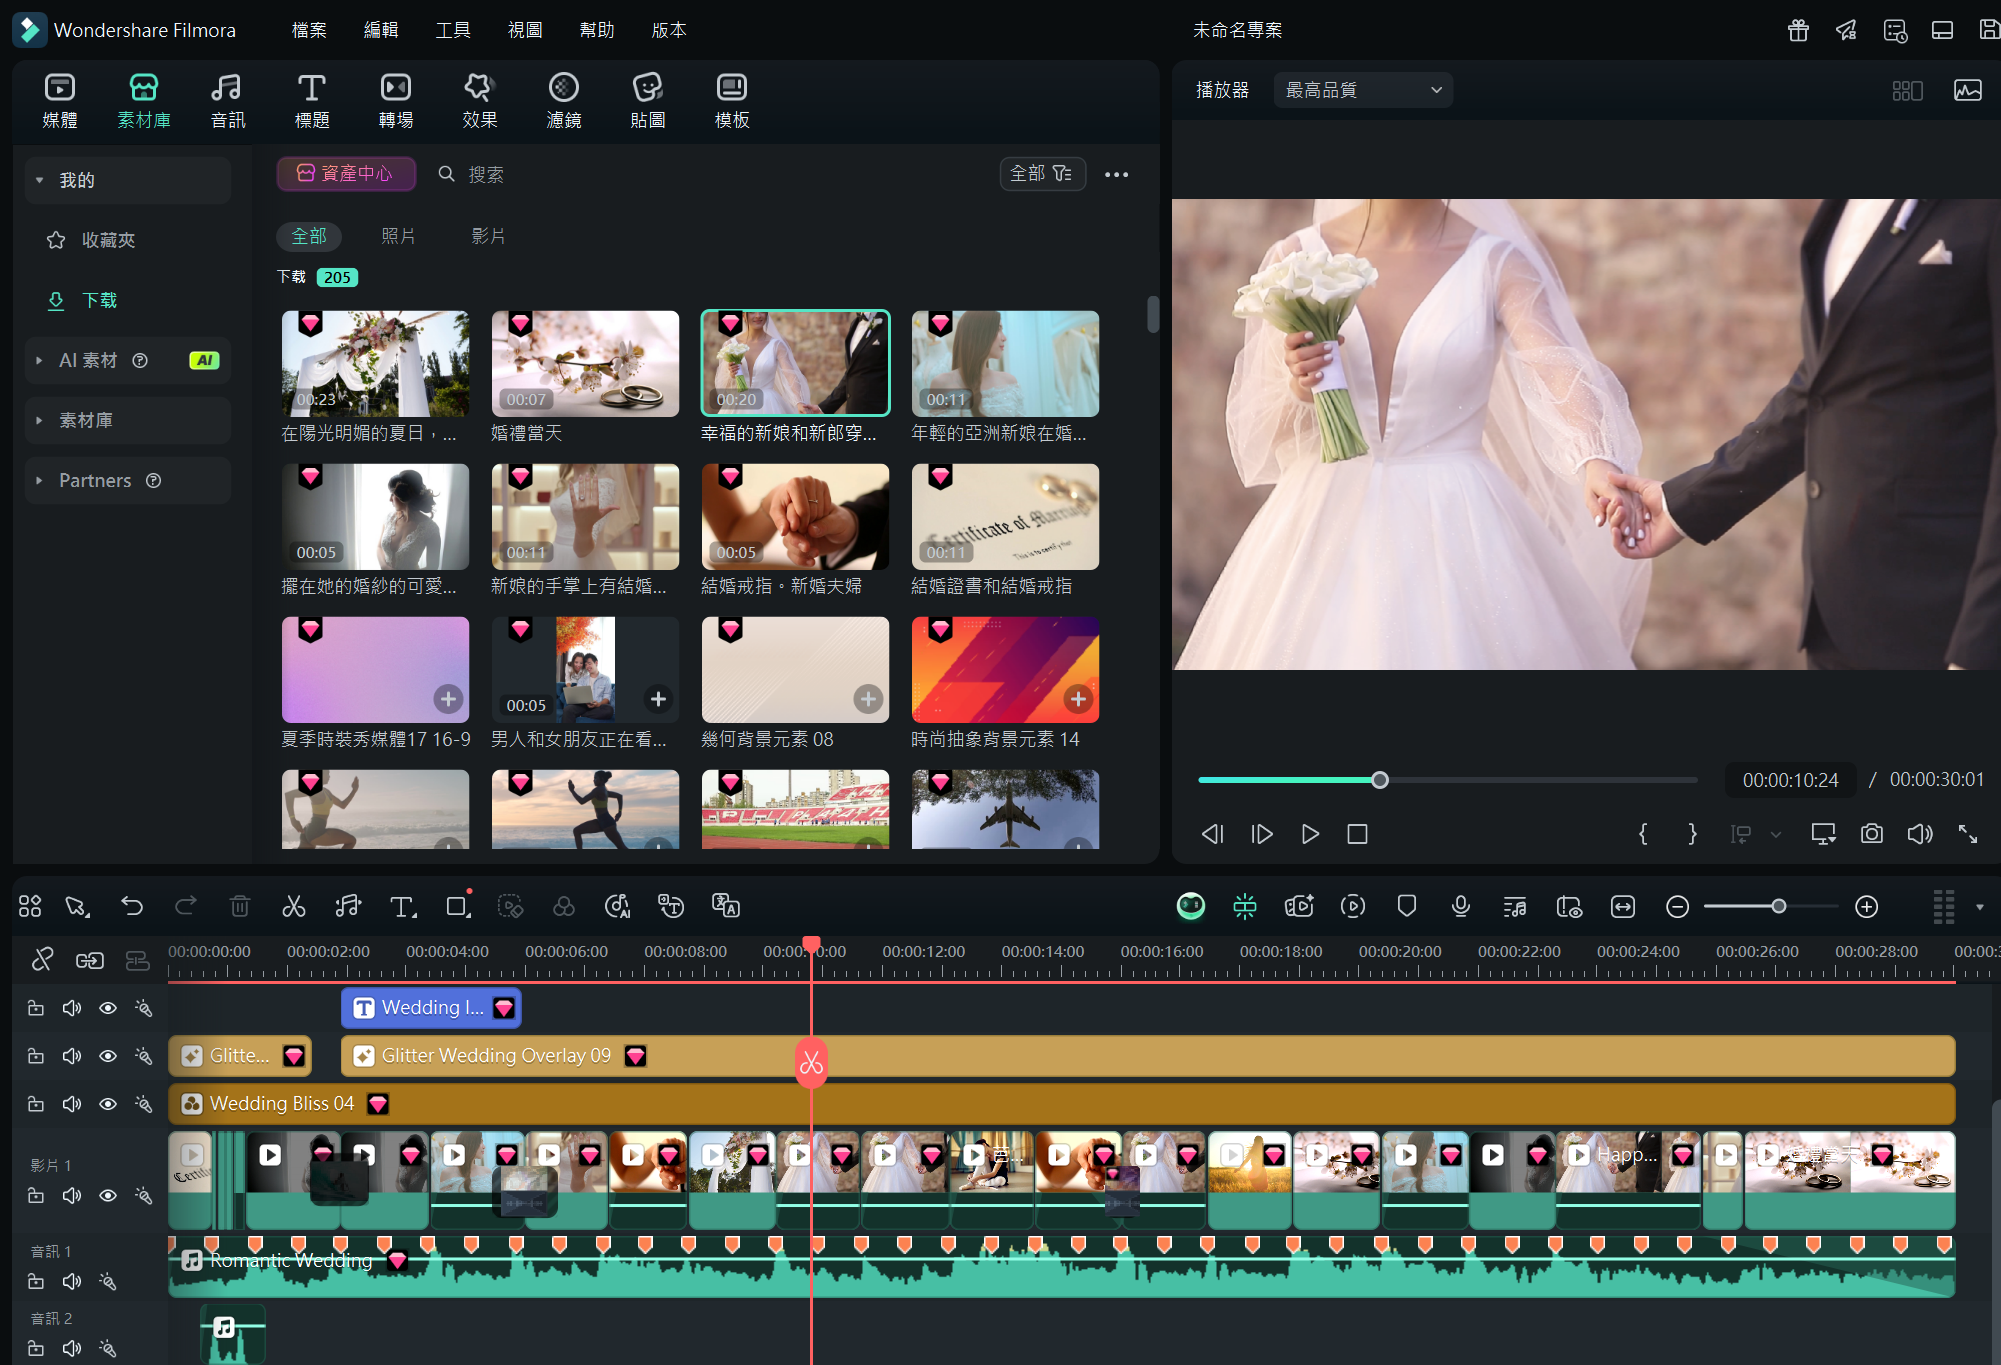This screenshot has width=2001, height=1365.
Task: Open the three-dot more options menu
Action: 1116,174
